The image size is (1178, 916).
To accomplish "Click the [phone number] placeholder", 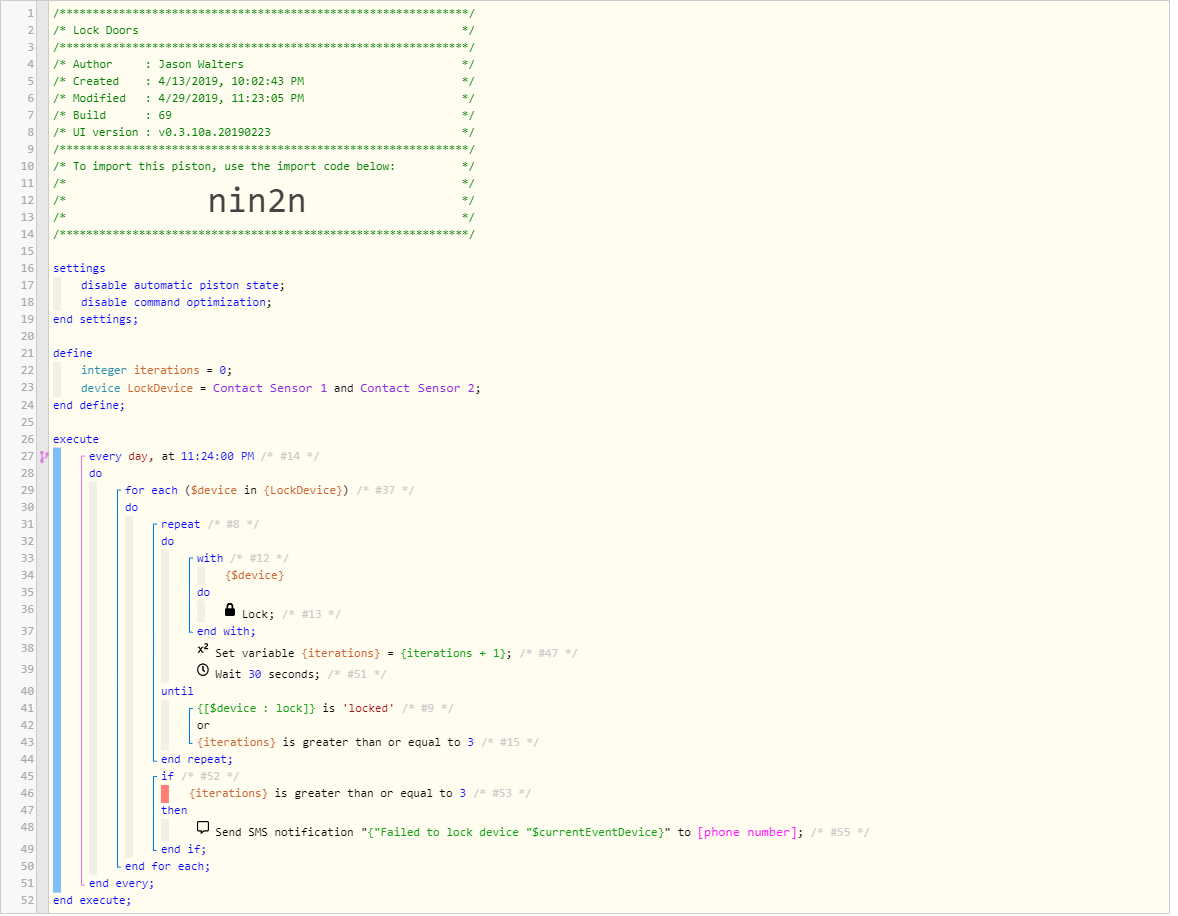I will (747, 833).
